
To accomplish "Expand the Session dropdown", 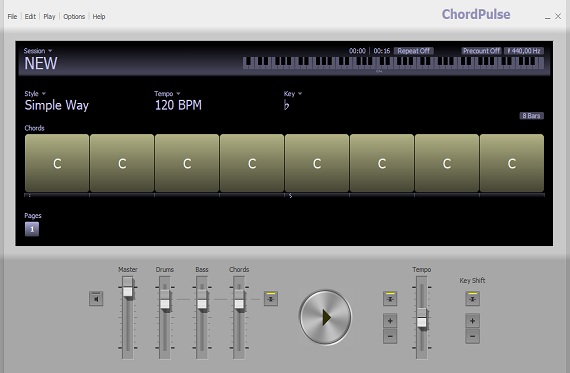I will (38, 51).
